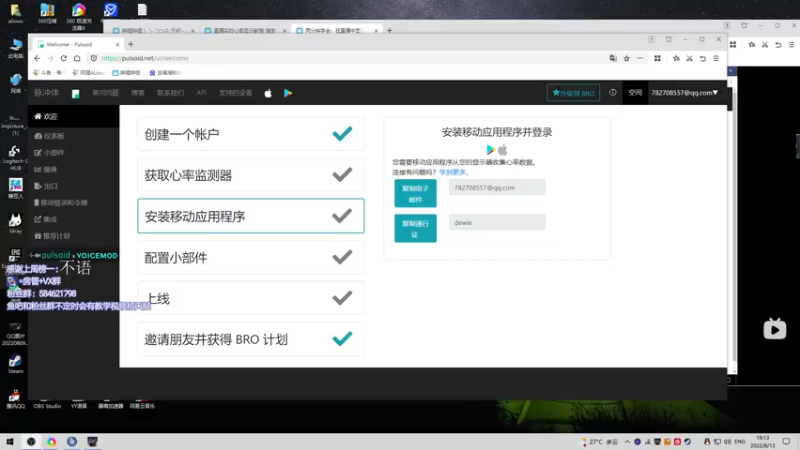Screen dimensions: 800x450
Task: Click the copy passcode button
Action: point(415,228)
